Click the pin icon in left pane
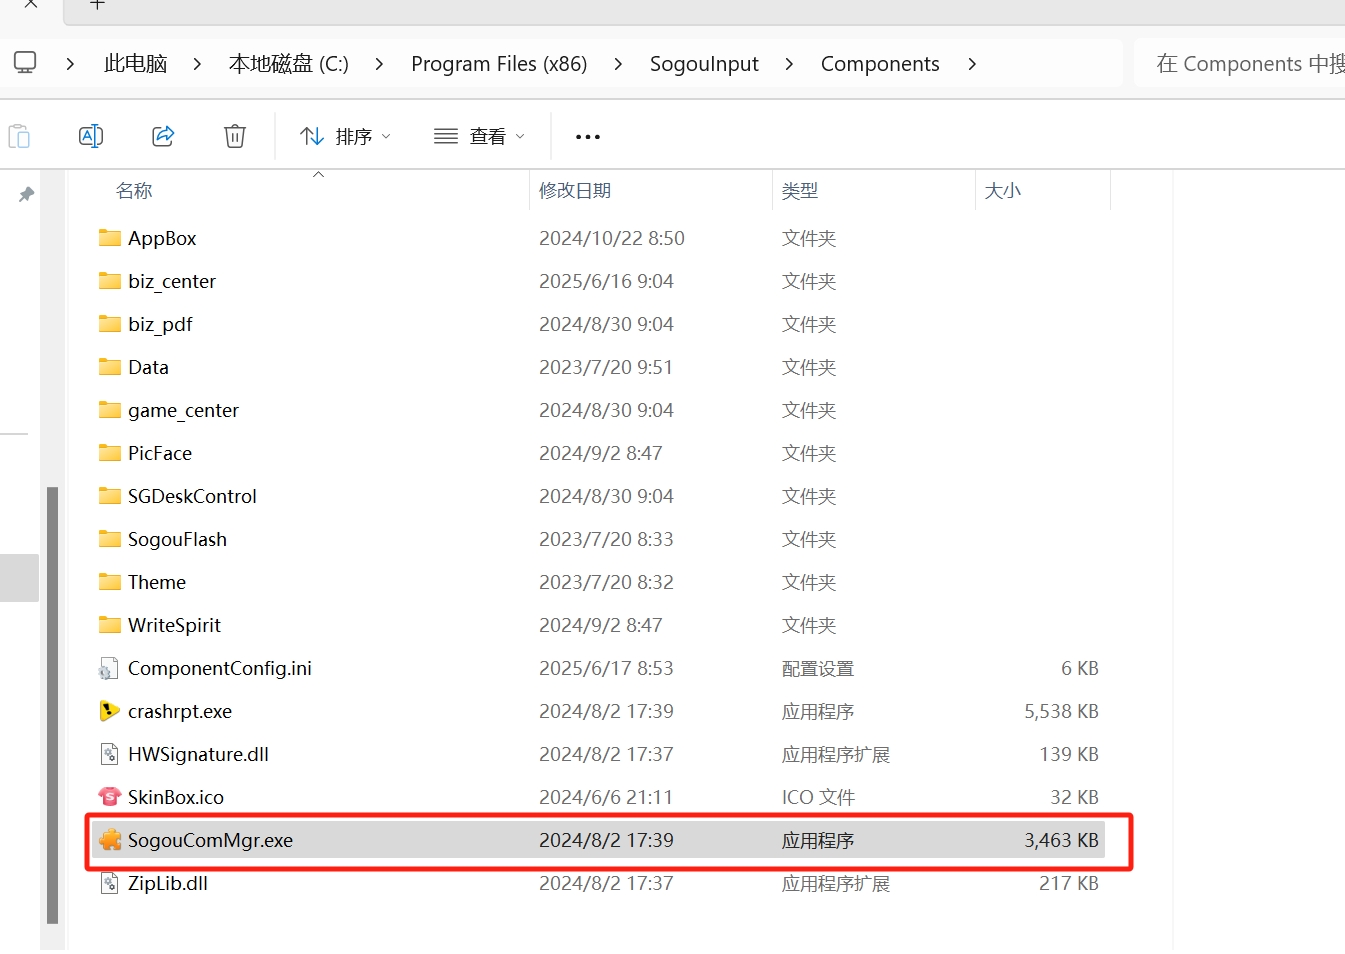Viewport: 1345px width, 954px height. coord(26,194)
